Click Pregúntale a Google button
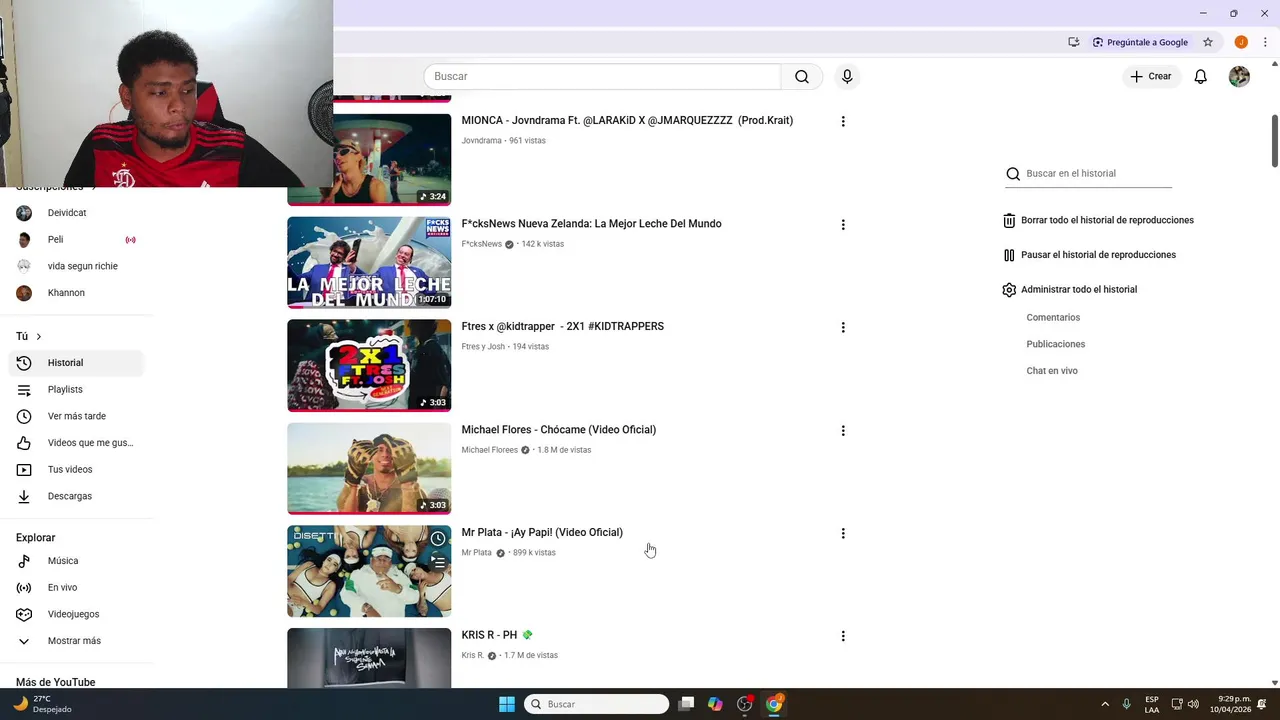 pos(1140,42)
